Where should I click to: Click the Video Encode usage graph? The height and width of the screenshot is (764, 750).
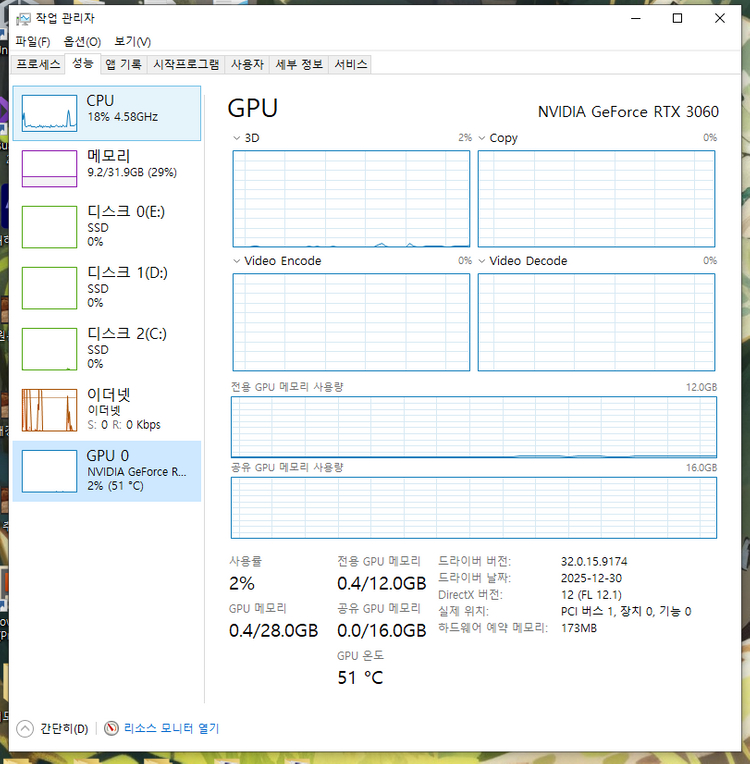(x=351, y=322)
